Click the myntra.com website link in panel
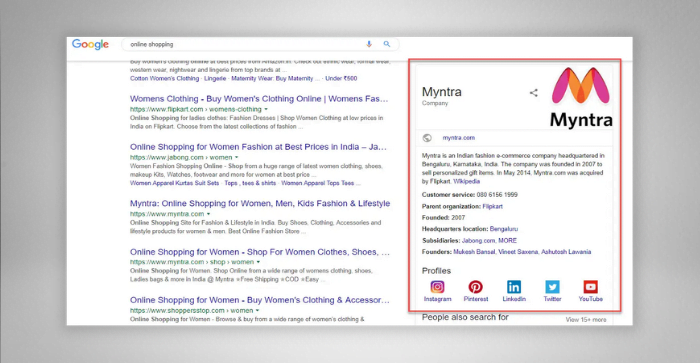This screenshot has height=363, width=700. [458, 138]
